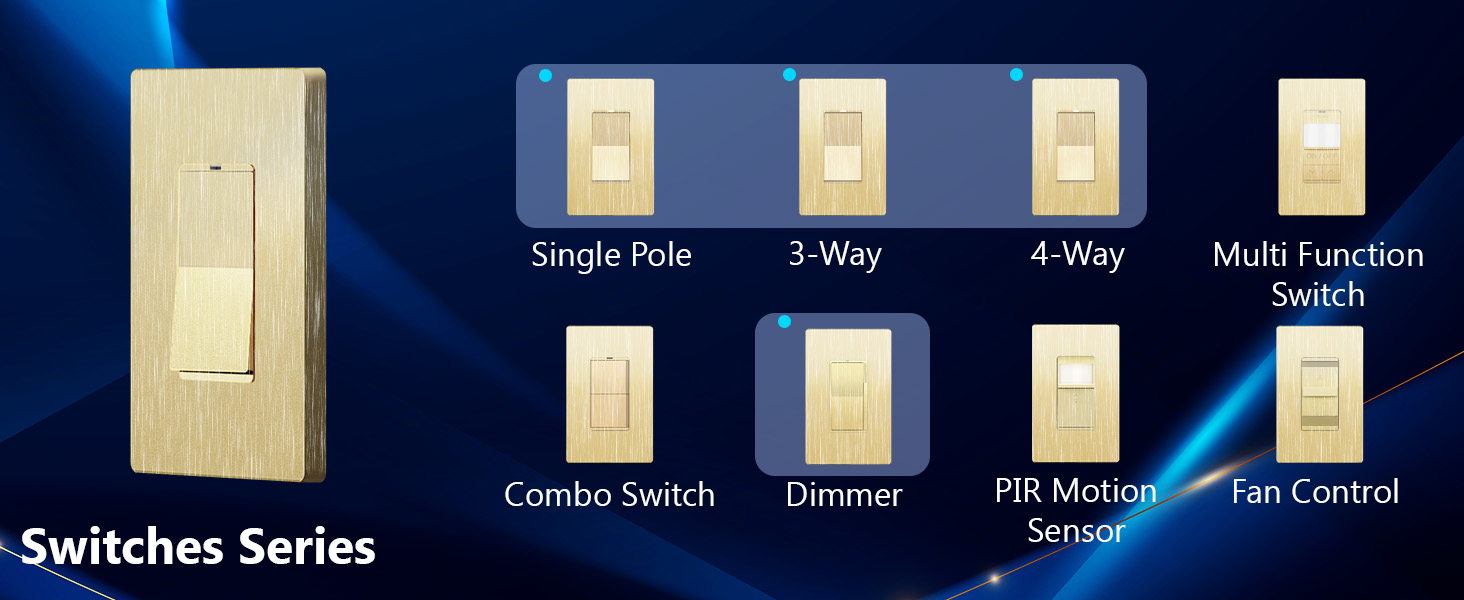Screen dimensions: 1464x600
Task: Click the "Combo Switch" label
Action: pos(609,494)
